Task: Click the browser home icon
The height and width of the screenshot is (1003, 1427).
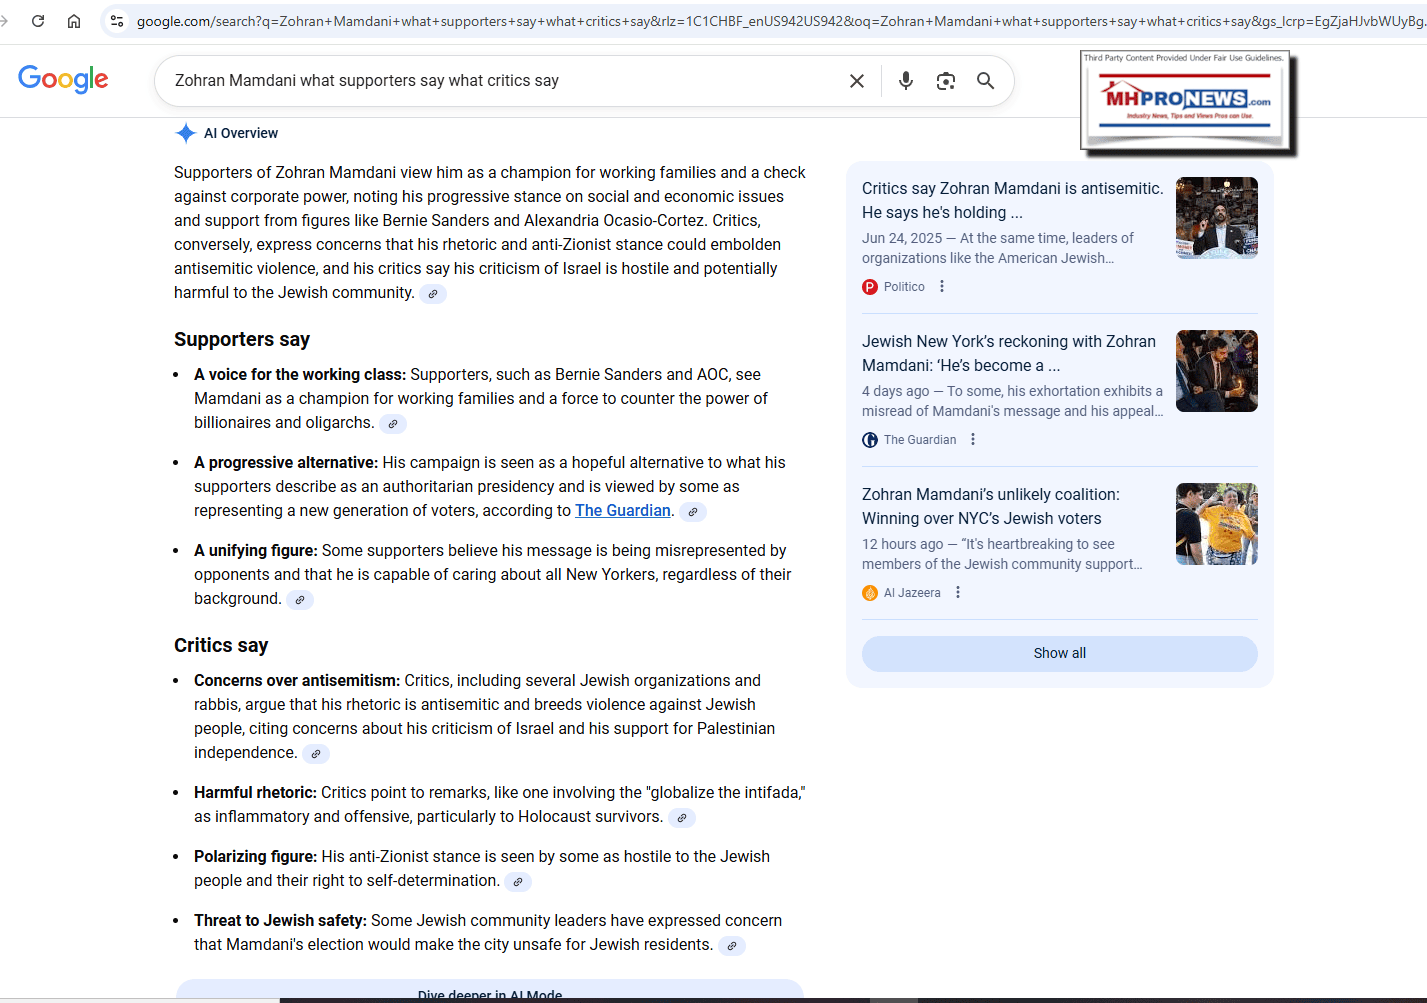Action: coord(74,21)
